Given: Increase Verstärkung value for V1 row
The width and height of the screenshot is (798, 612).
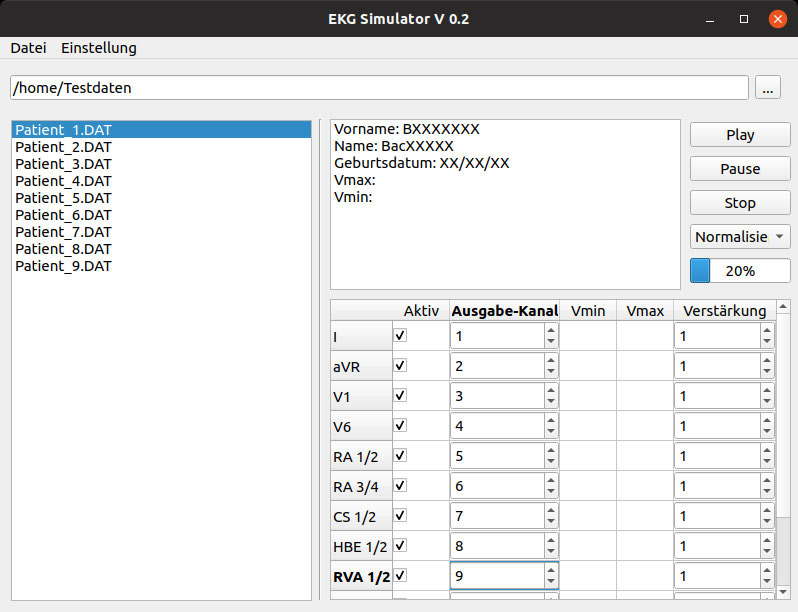Looking at the screenshot, I should pos(767,390).
